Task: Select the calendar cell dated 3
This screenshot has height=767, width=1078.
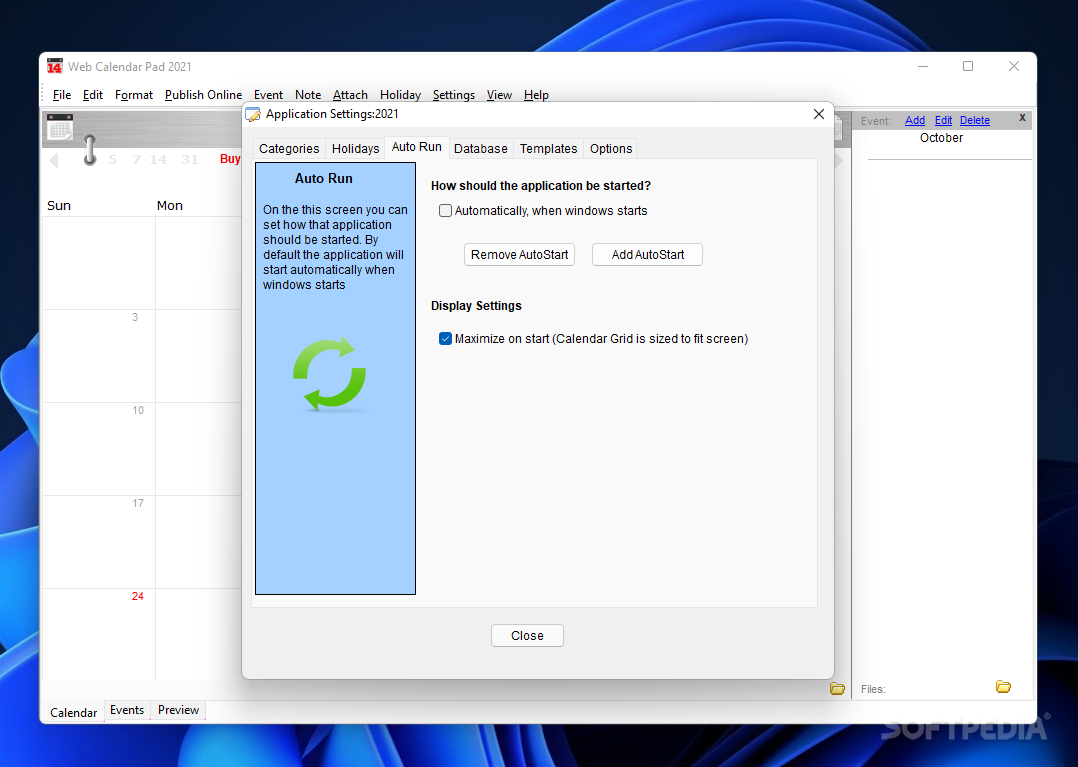Action: pos(99,355)
